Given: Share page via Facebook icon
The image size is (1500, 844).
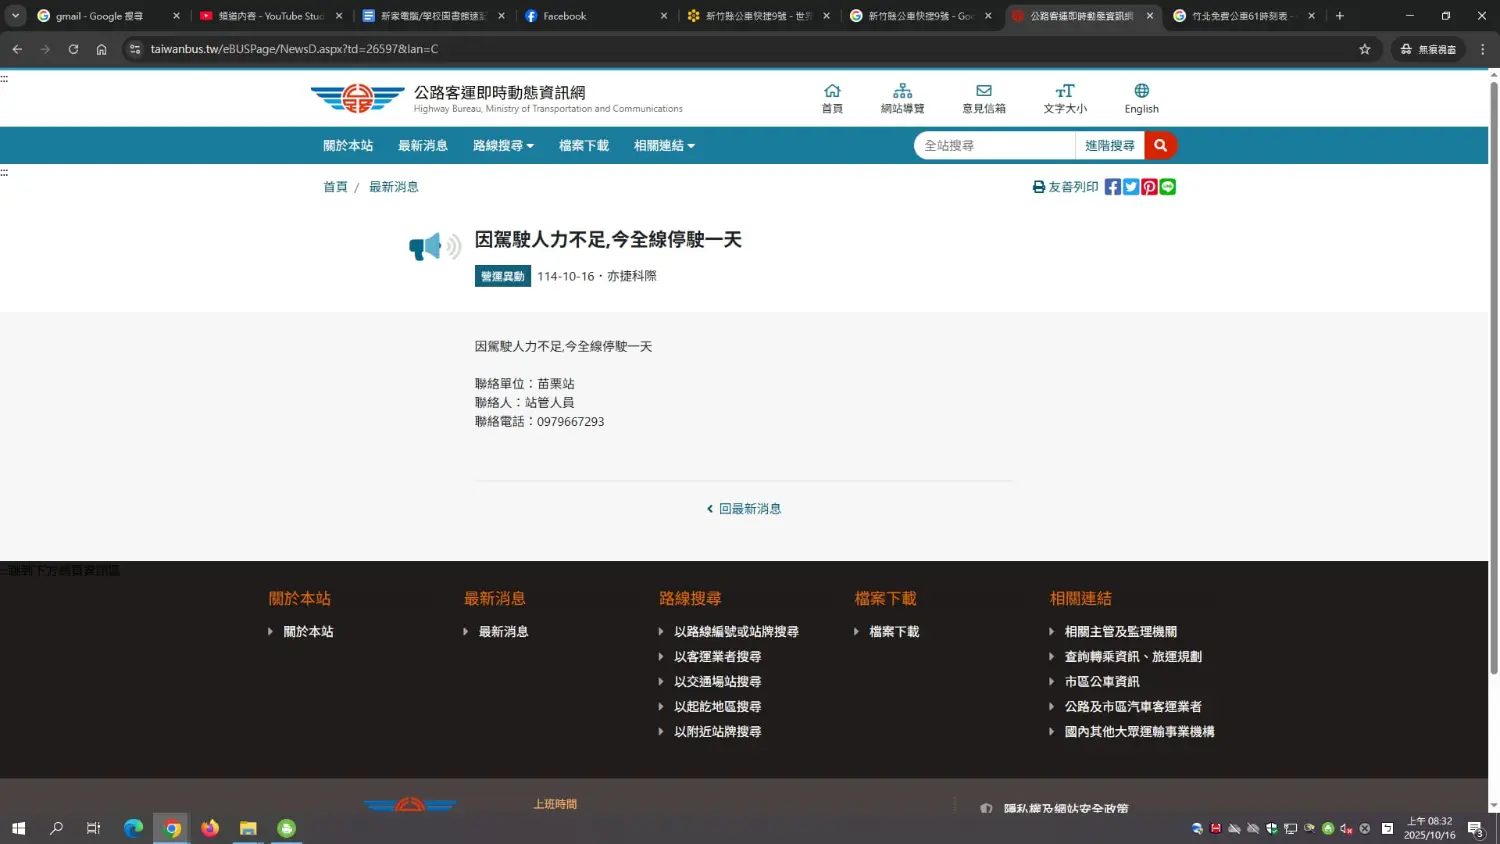Looking at the screenshot, I should point(1112,187).
